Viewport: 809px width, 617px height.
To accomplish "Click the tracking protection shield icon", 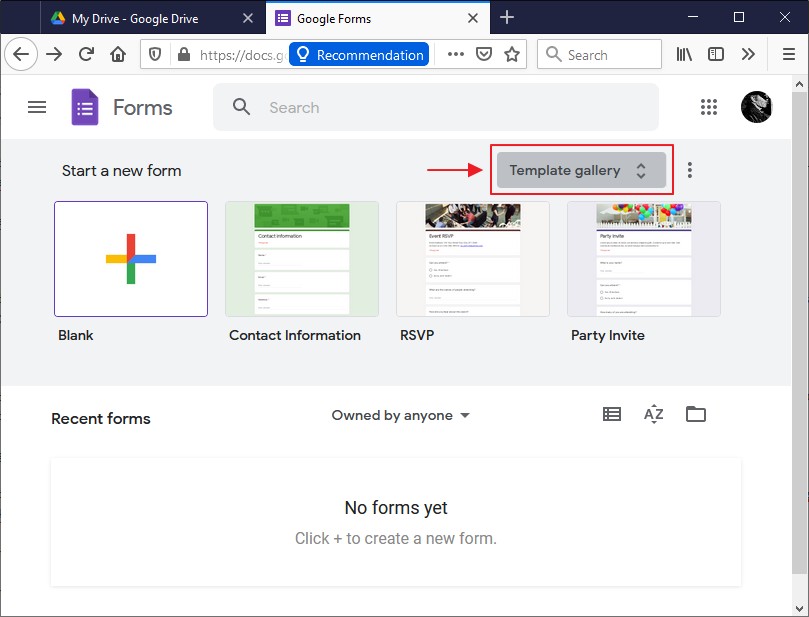I will [x=155, y=54].
